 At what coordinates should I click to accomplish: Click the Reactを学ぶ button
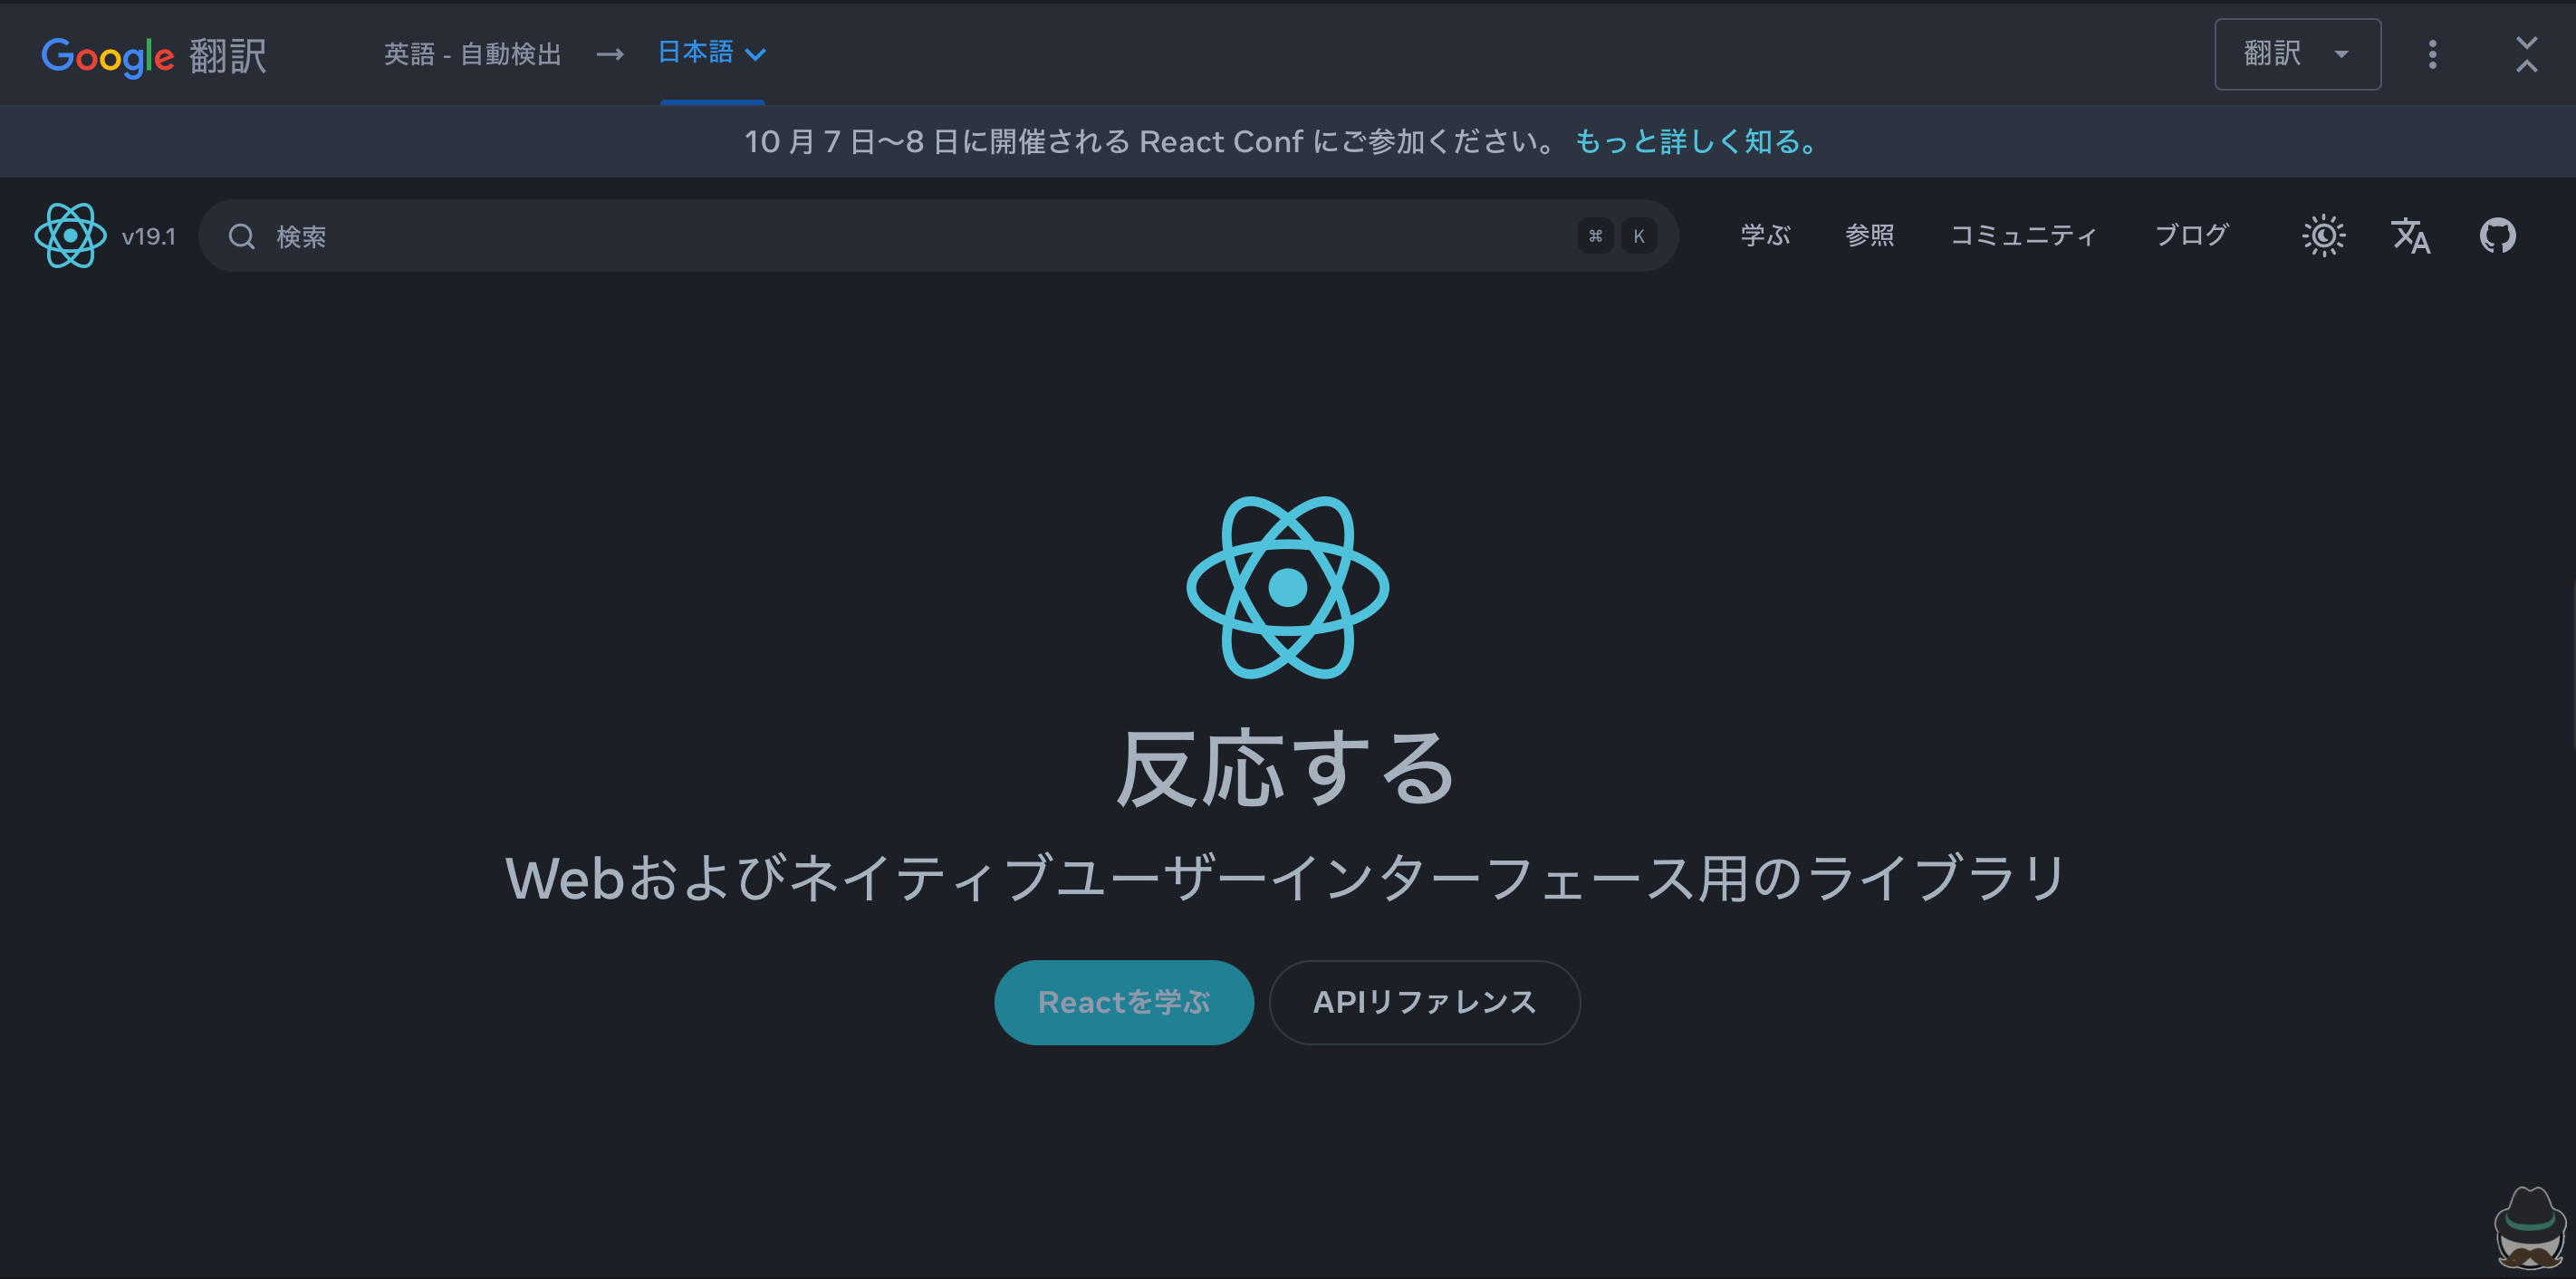point(1123,1002)
